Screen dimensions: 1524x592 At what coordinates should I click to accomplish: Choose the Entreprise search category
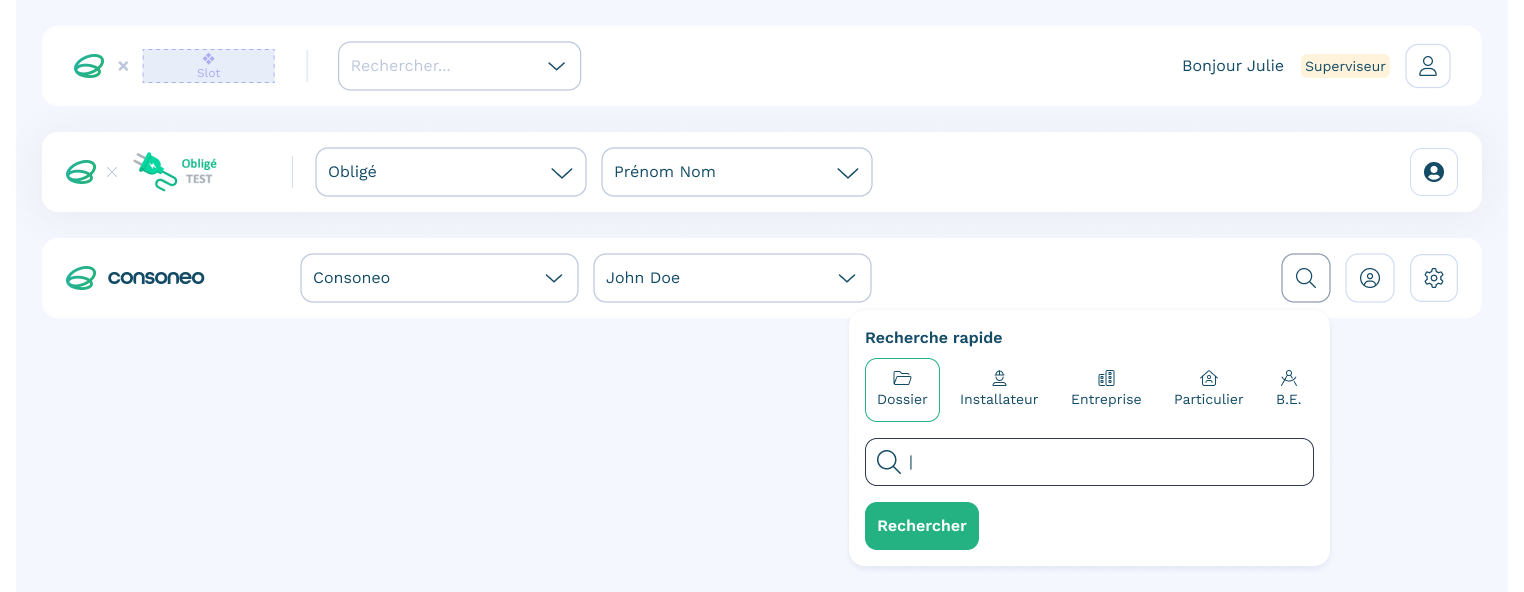[1106, 389]
